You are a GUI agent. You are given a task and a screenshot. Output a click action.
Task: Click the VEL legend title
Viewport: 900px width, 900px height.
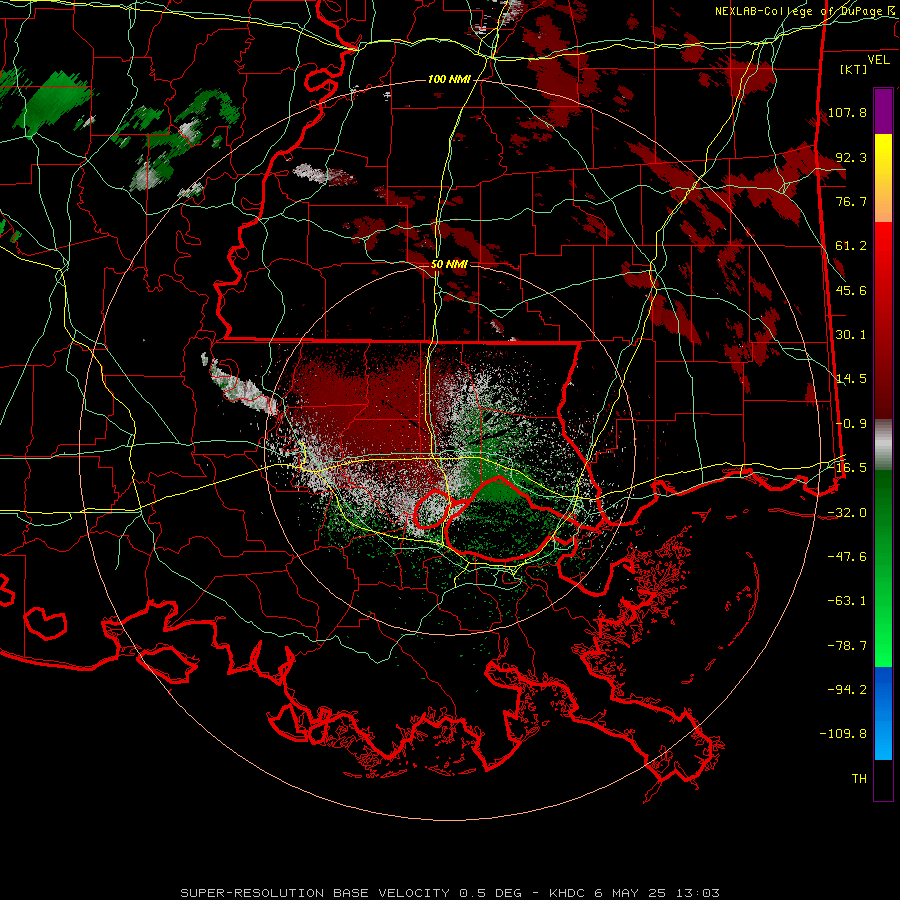[878, 59]
